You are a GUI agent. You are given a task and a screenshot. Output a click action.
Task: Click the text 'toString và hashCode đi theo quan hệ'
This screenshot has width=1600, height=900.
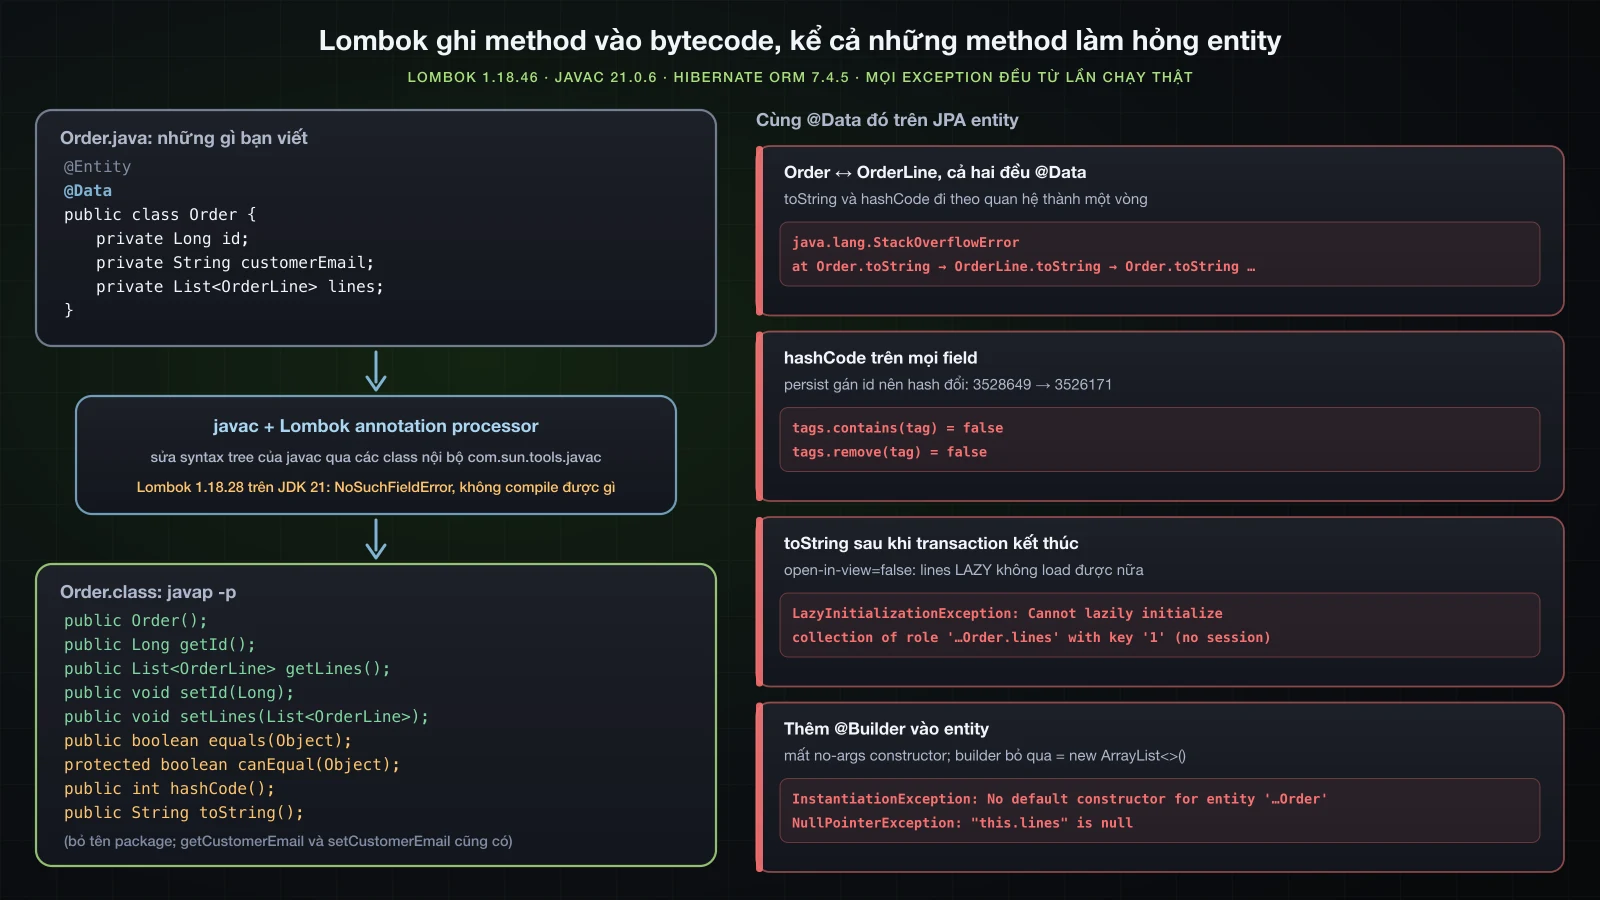click(x=966, y=199)
